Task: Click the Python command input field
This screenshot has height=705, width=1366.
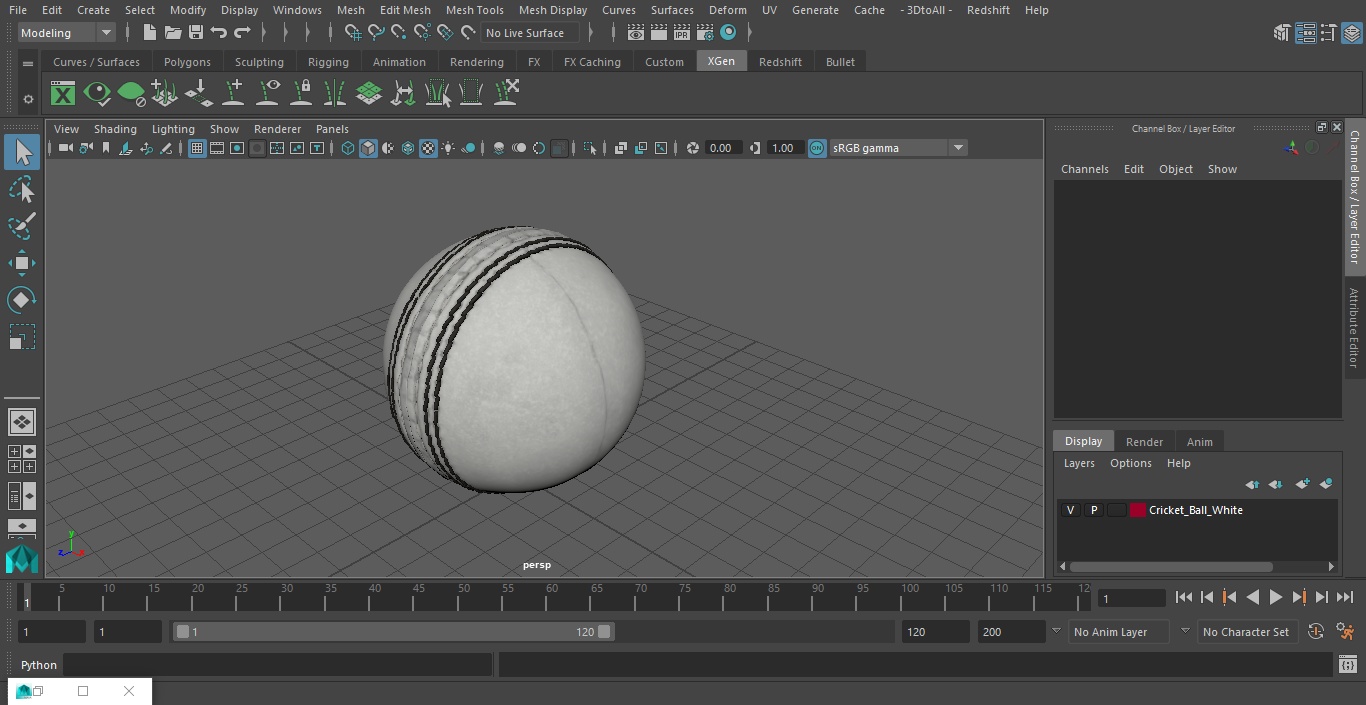Action: coord(278,665)
